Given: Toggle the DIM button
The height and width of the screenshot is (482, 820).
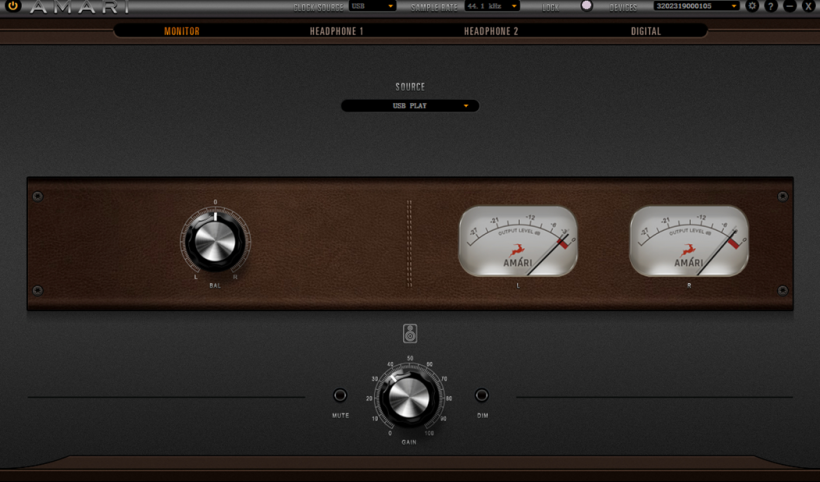Looking at the screenshot, I should tap(482, 395).
